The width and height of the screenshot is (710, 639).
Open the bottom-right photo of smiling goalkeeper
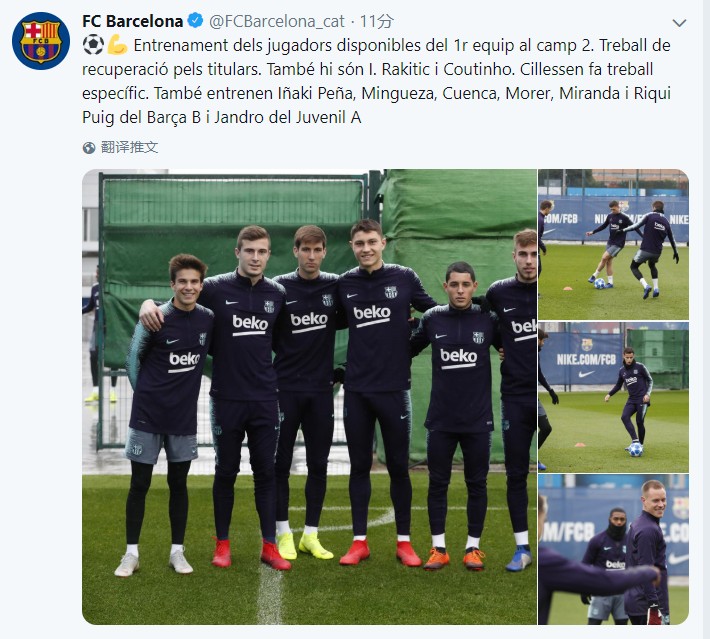point(614,550)
